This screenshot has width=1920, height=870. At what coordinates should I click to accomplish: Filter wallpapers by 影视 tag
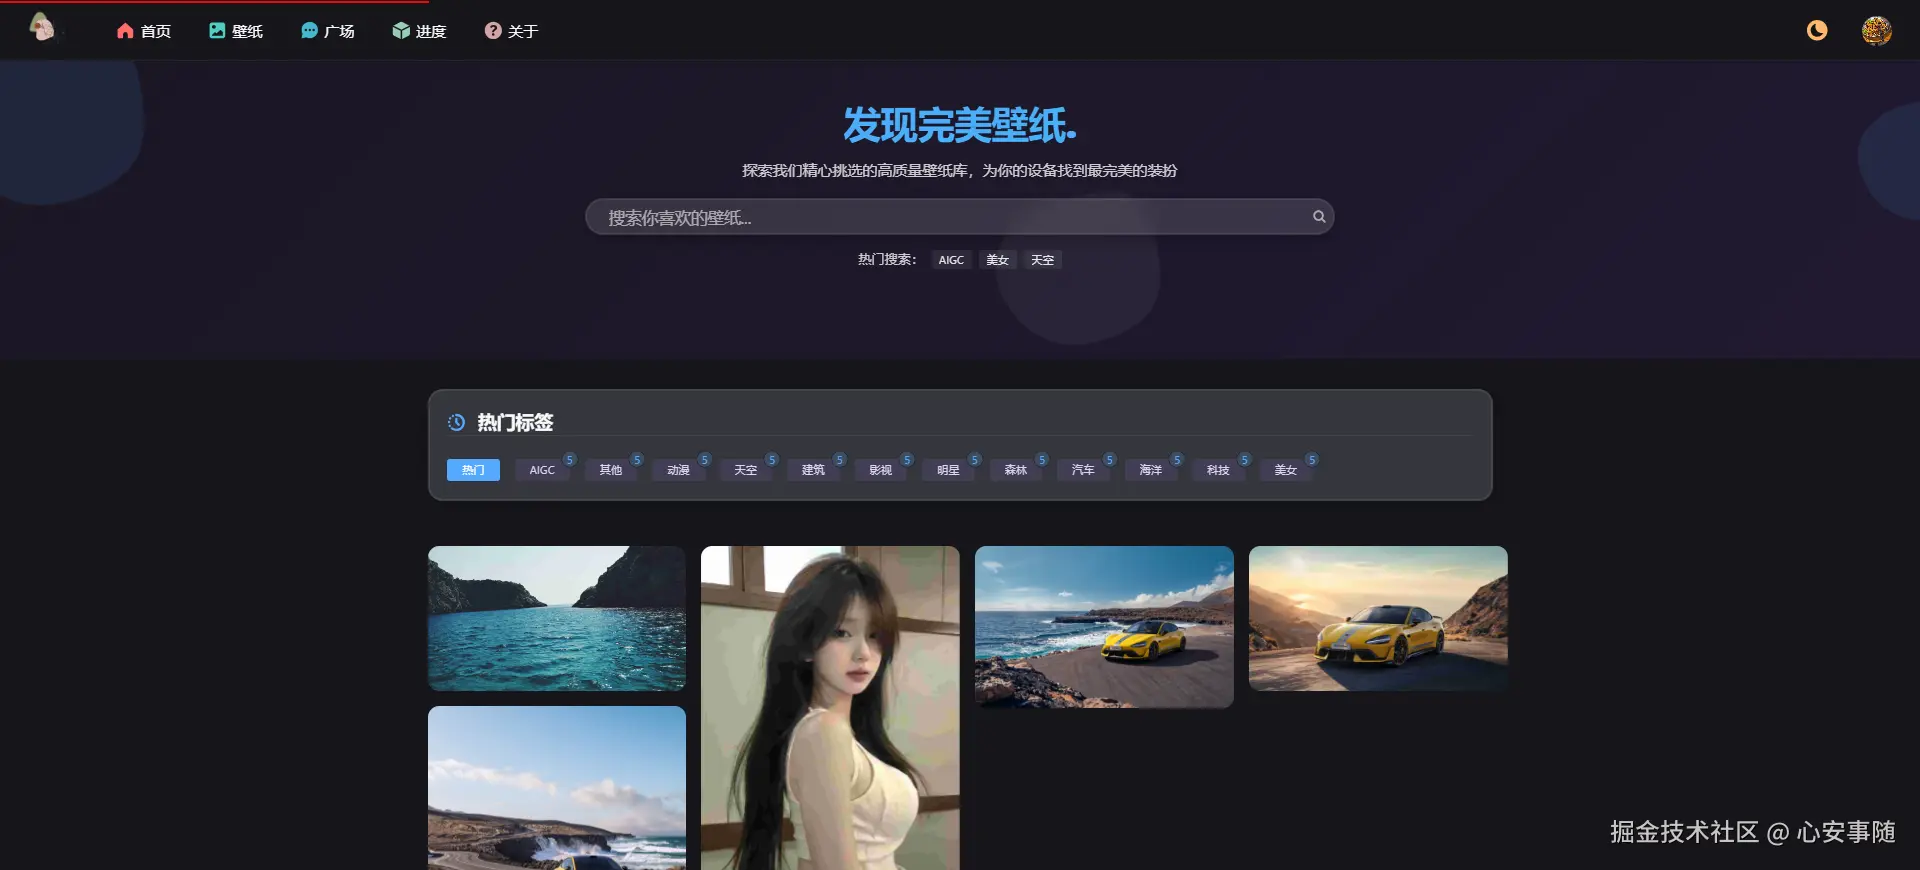coord(880,470)
